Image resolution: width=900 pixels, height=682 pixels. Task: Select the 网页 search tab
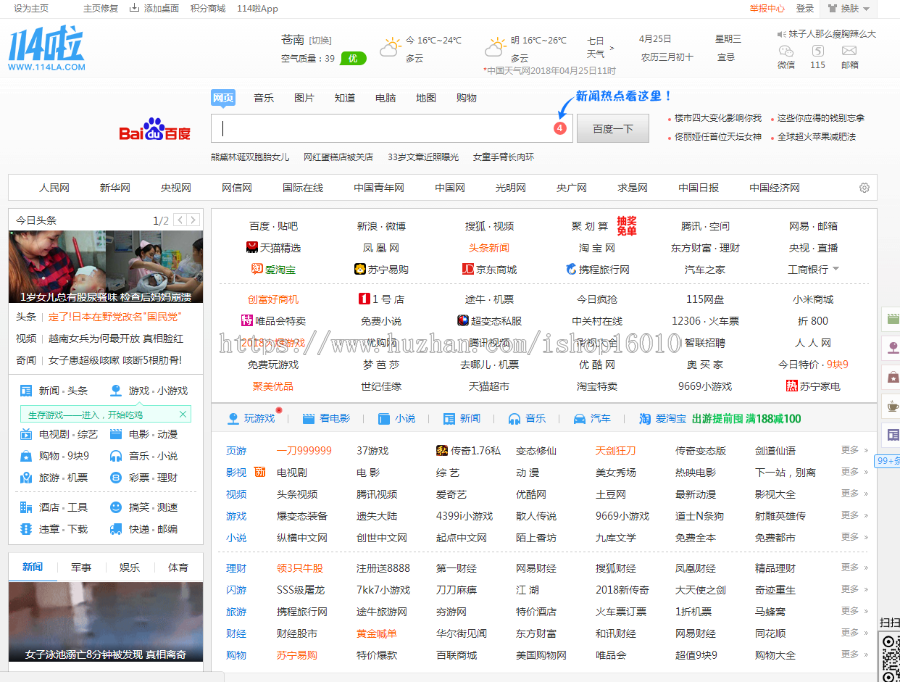click(x=223, y=98)
